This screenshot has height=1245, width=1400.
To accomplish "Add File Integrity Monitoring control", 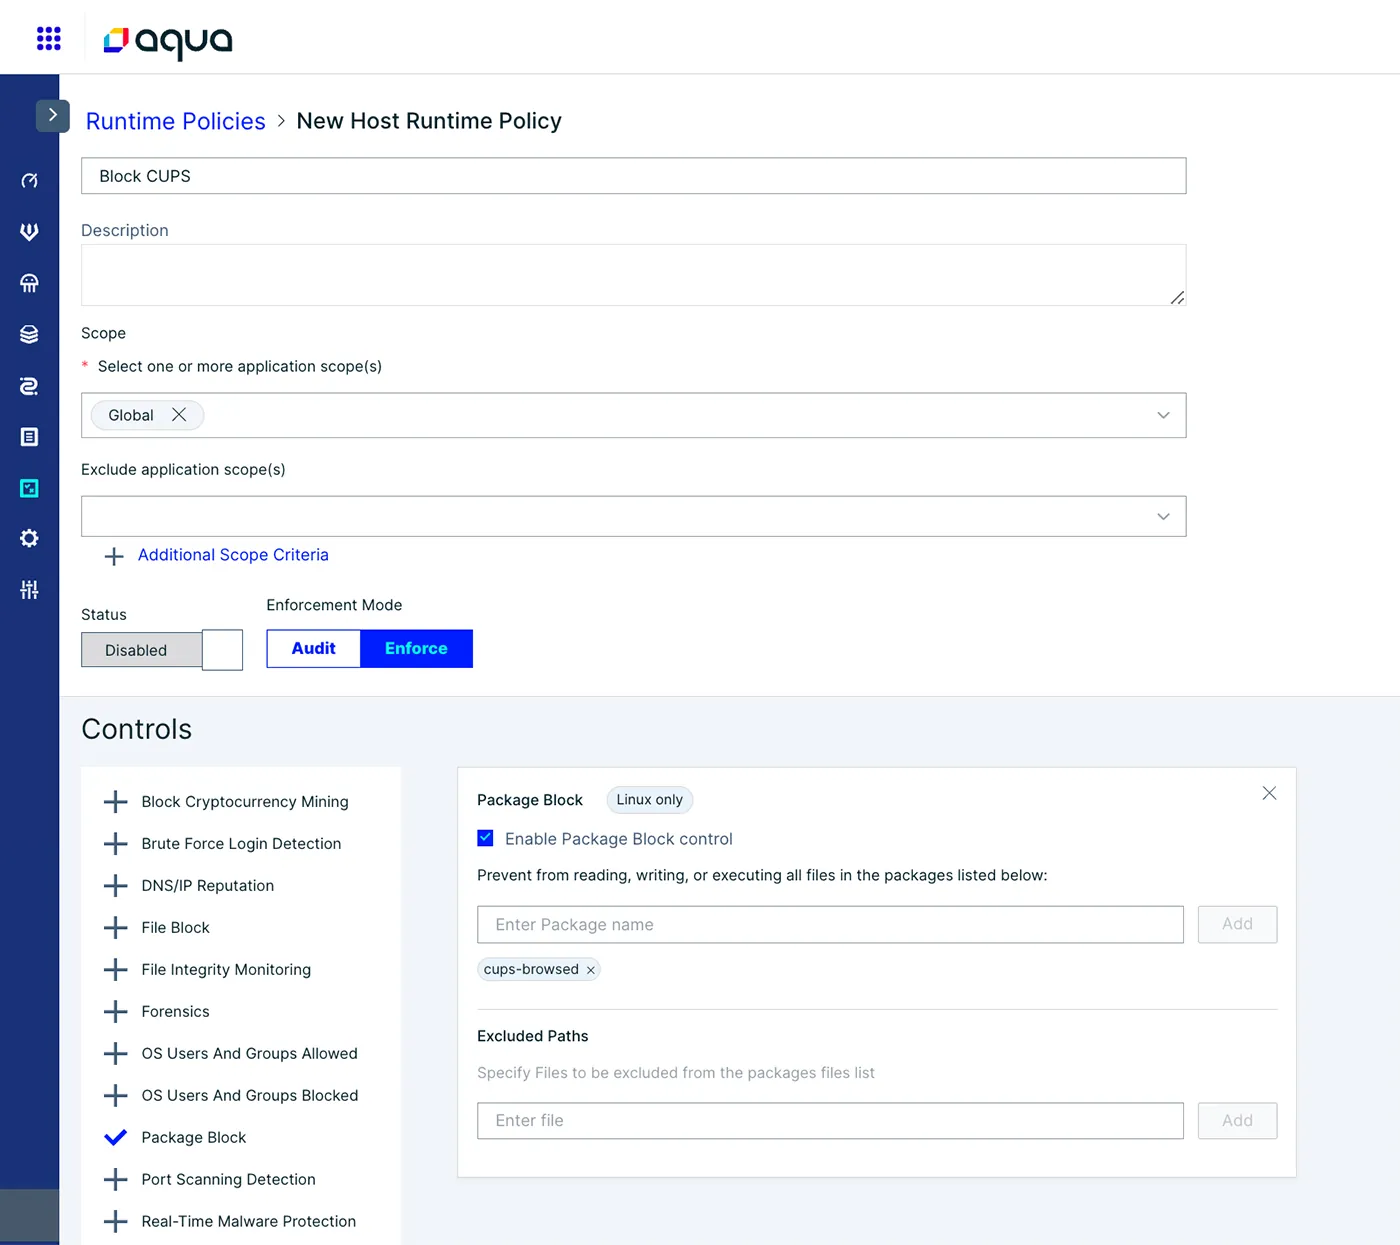I will click(116, 970).
